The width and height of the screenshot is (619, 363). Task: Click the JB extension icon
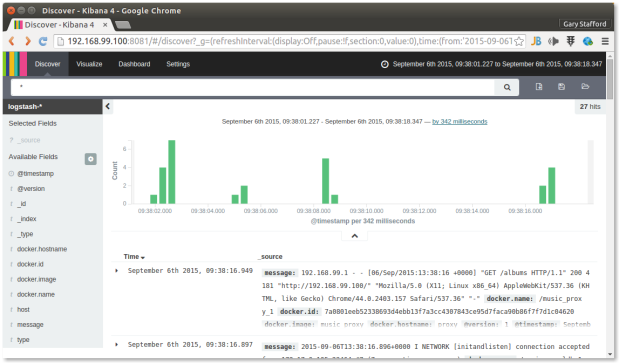coord(536,41)
